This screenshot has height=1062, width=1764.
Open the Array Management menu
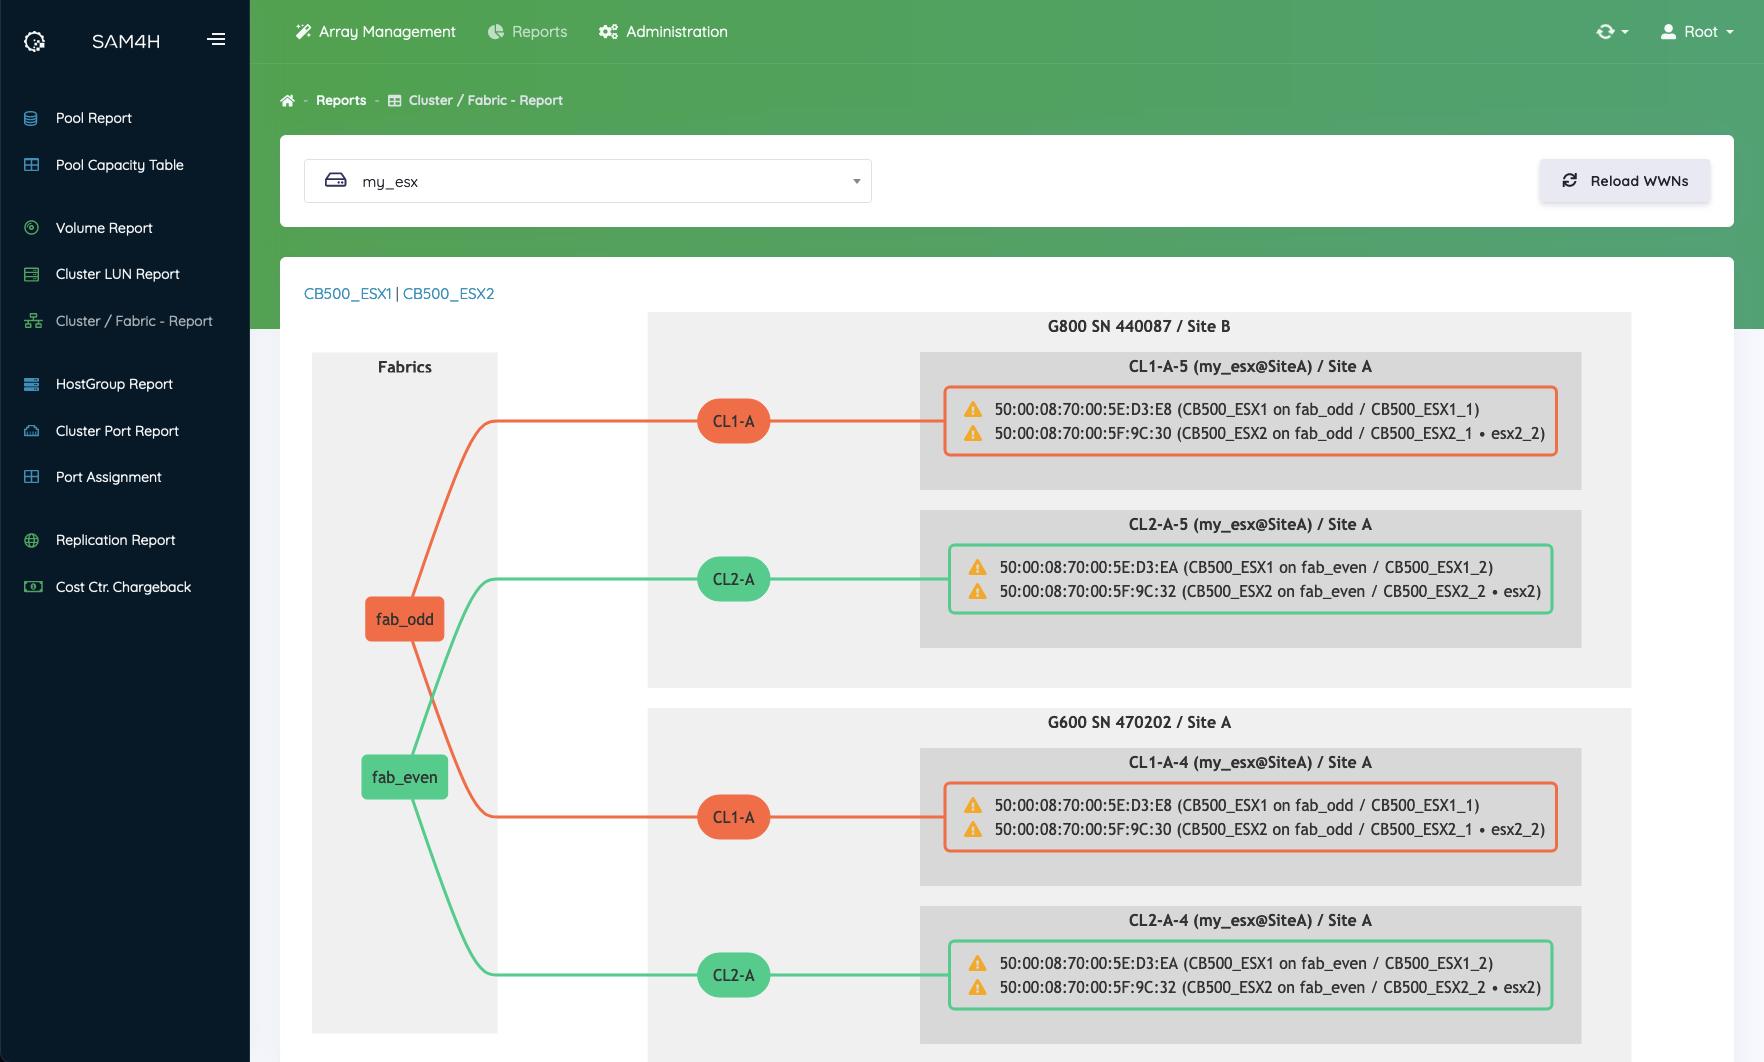(x=375, y=32)
